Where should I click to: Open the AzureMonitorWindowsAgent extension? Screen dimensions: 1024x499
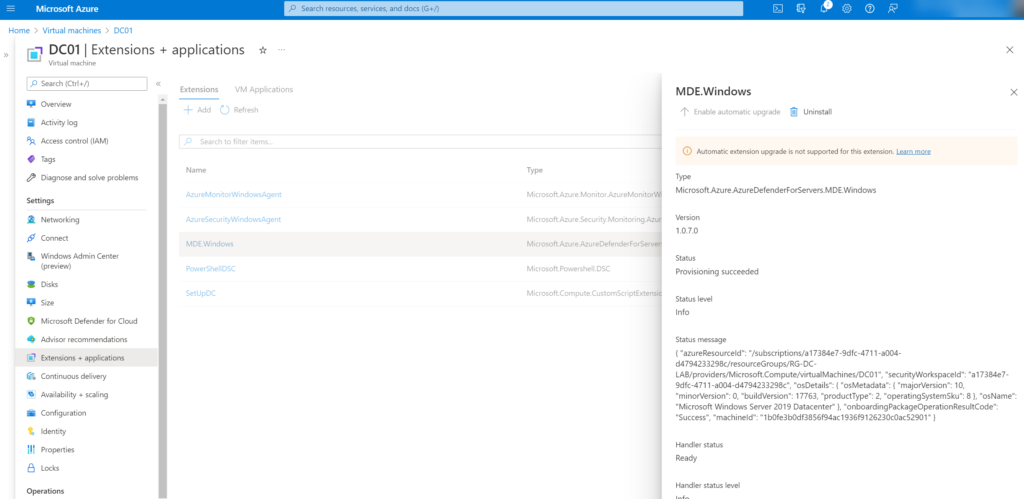(234, 194)
